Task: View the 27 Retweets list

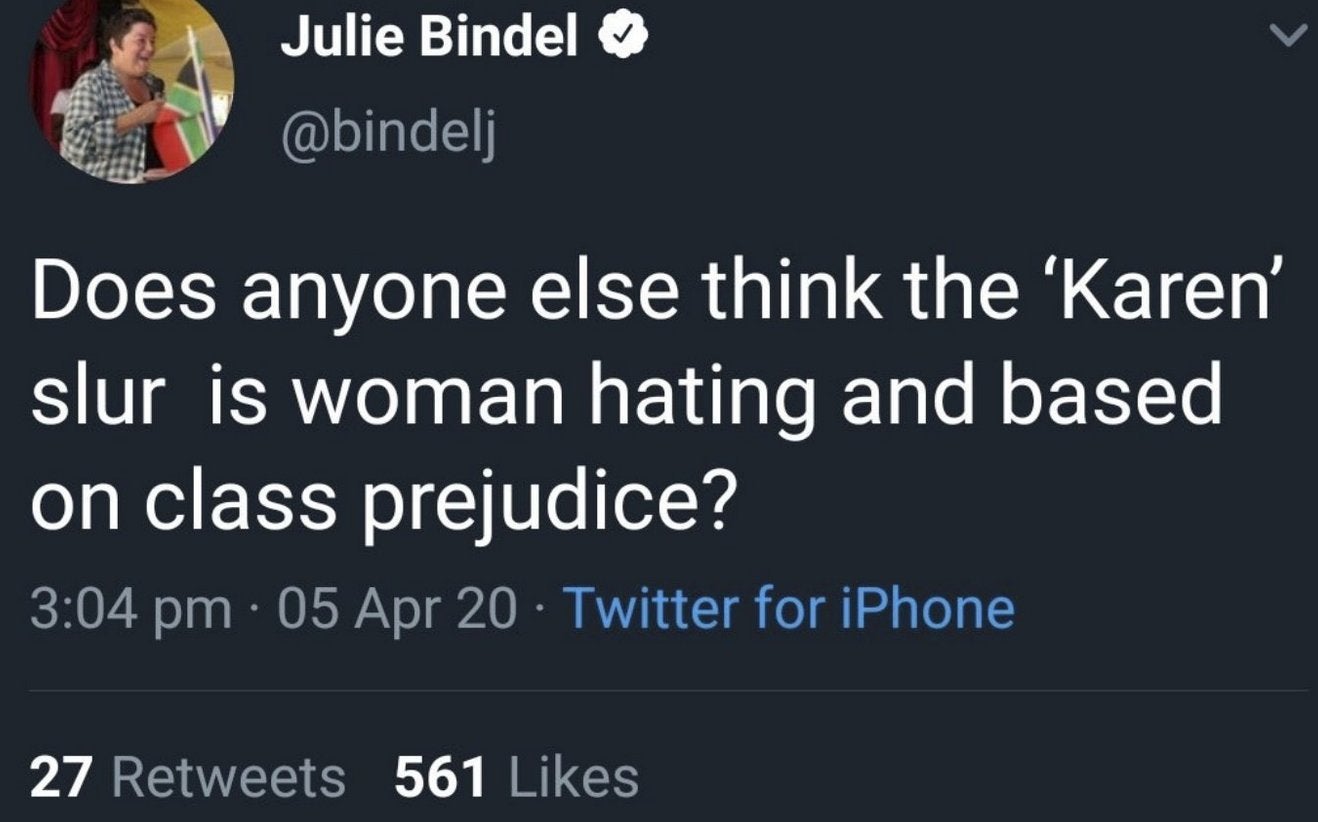Action: [x=188, y=777]
